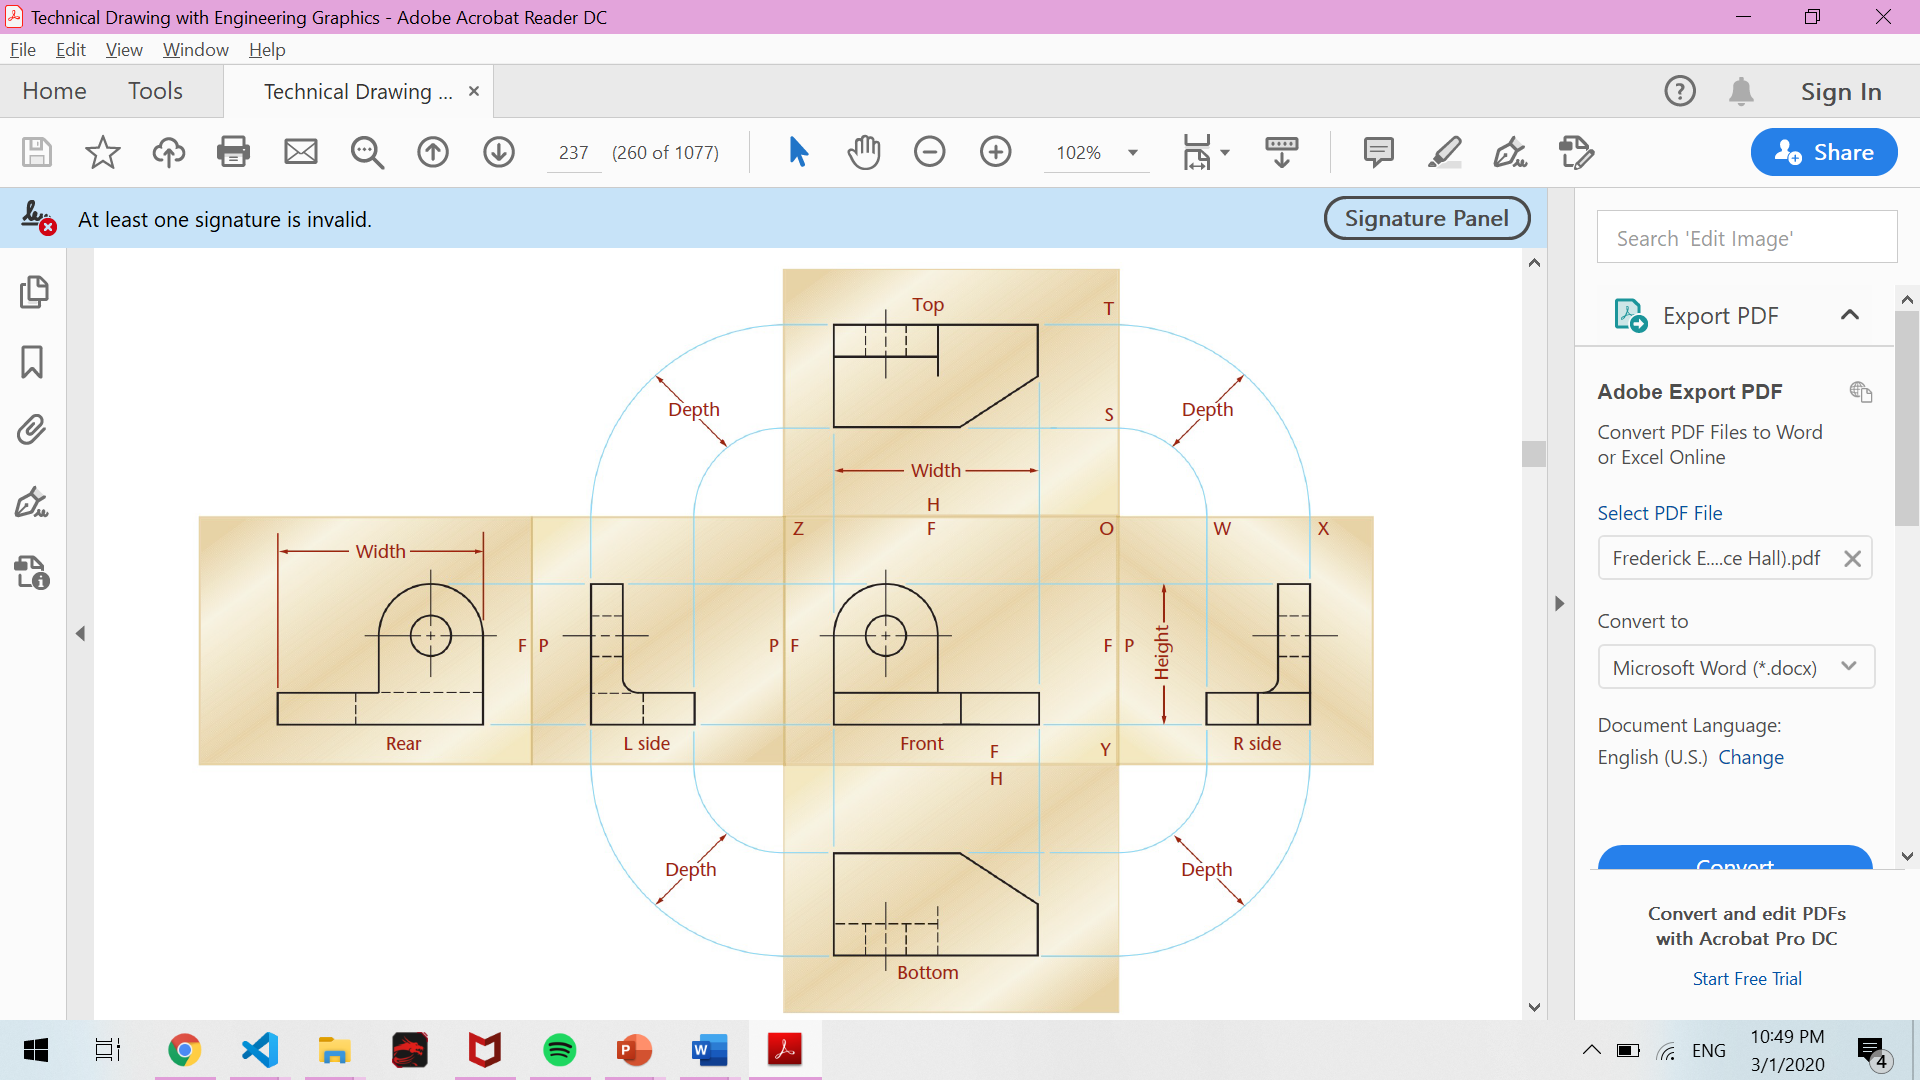Open the zoom level dropdown

pos(1133,153)
